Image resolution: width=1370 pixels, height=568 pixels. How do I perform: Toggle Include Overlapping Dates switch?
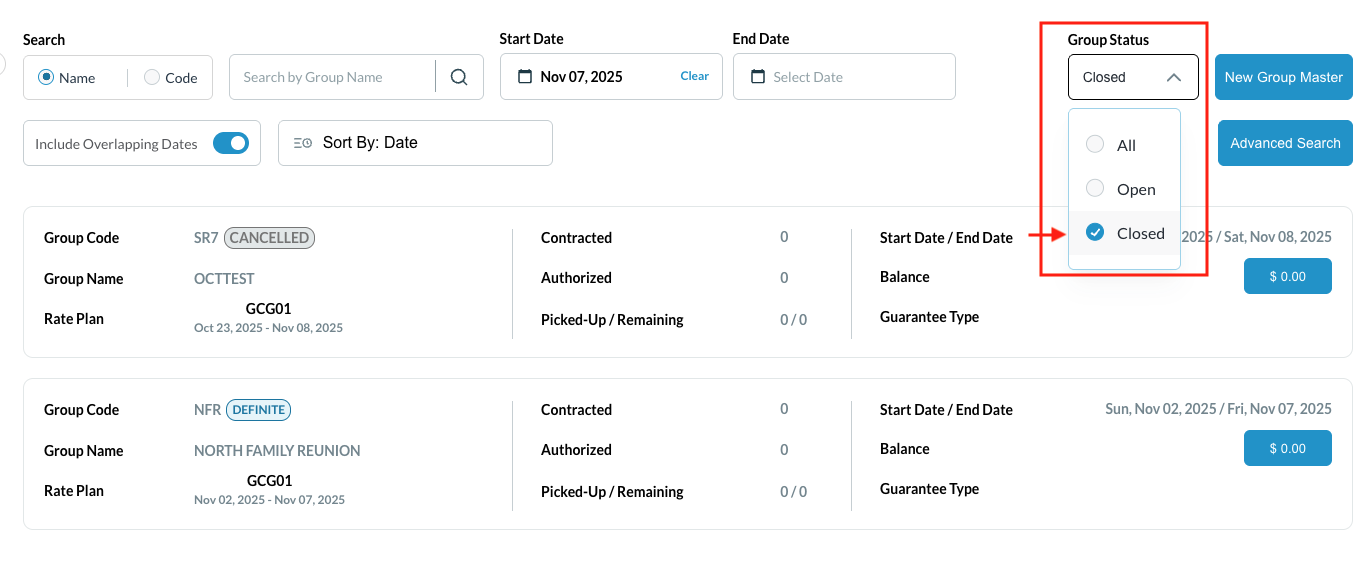(x=231, y=143)
